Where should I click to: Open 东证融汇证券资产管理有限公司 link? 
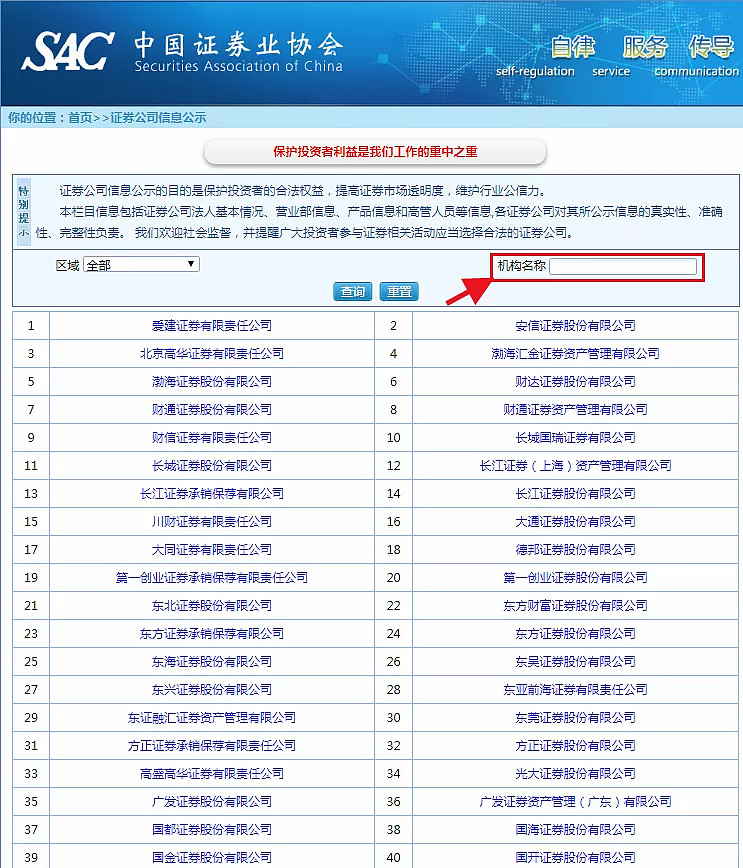pyautogui.click(x=212, y=717)
